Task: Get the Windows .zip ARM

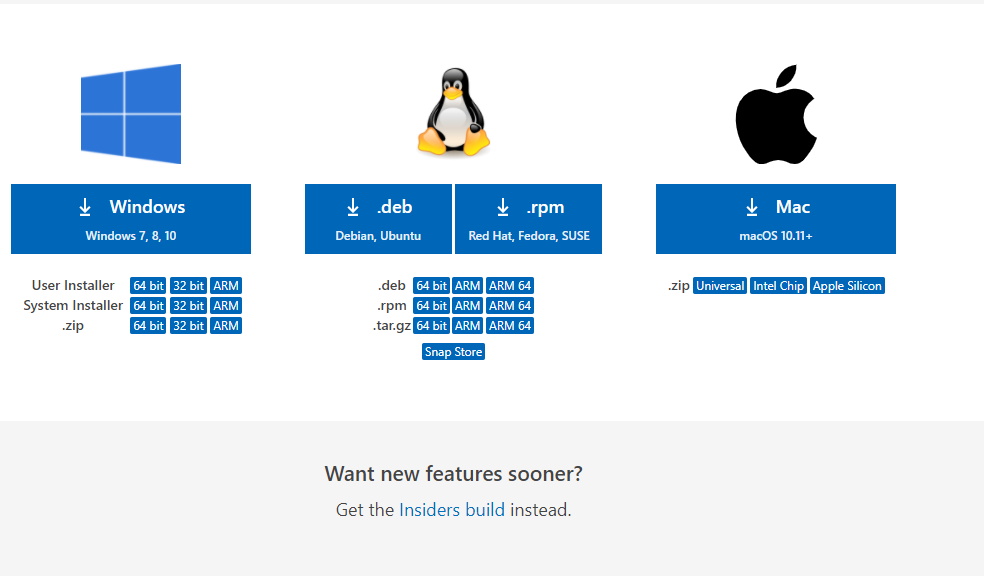Action: tap(226, 326)
